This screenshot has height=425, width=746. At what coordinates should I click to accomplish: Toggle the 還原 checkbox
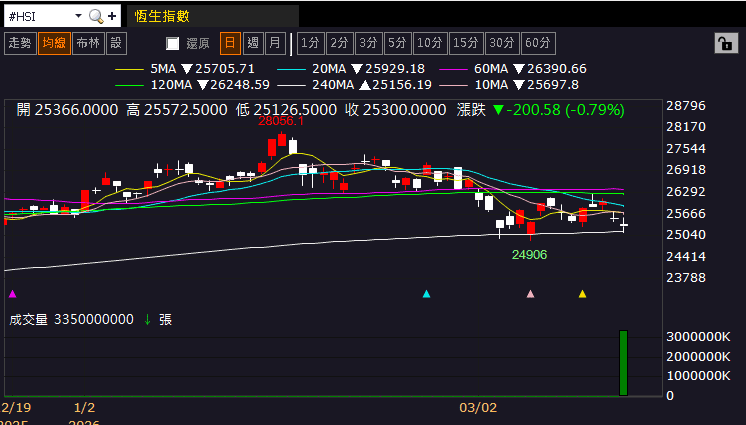(x=173, y=43)
